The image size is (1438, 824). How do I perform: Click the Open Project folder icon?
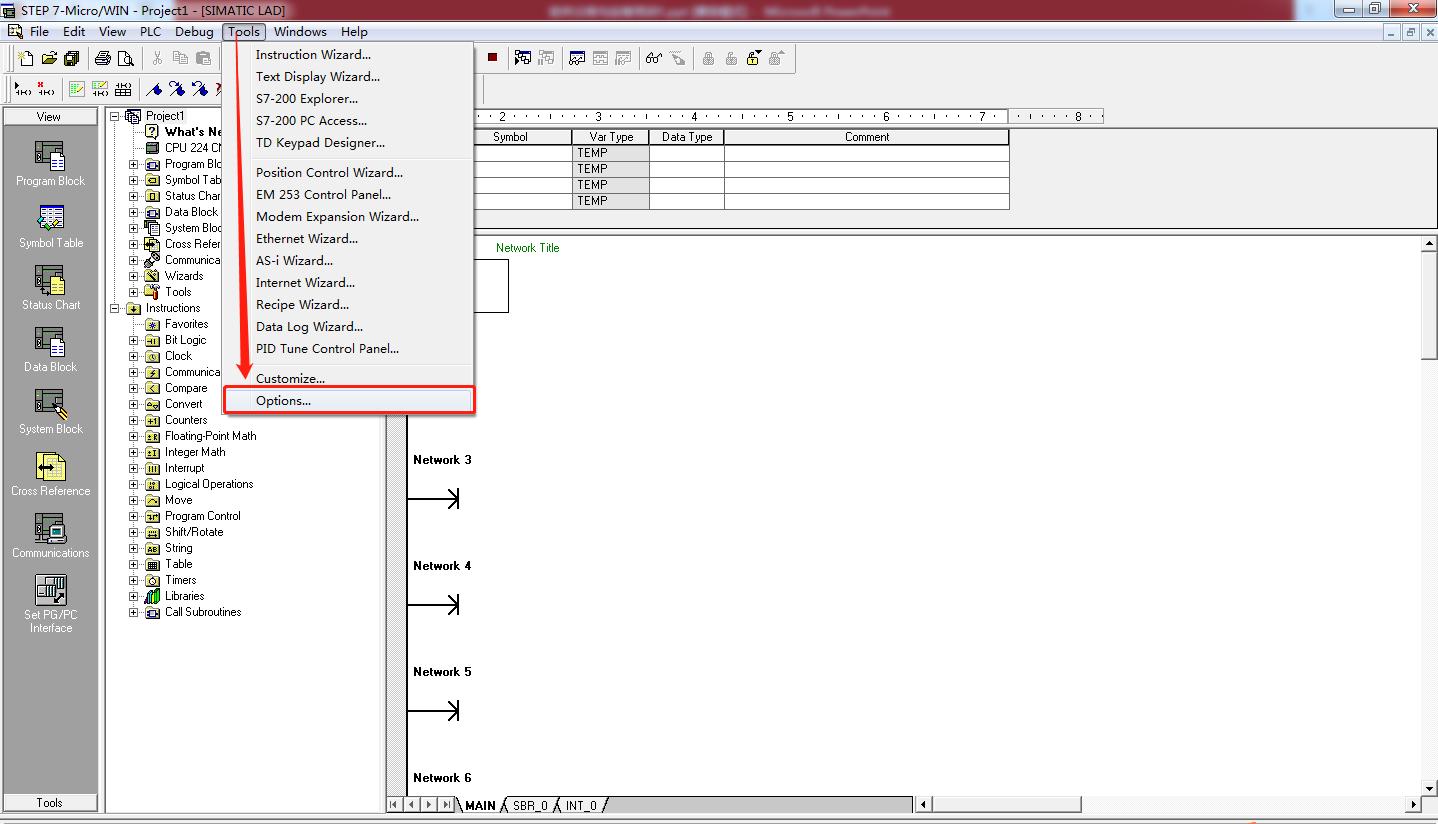click(48, 58)
